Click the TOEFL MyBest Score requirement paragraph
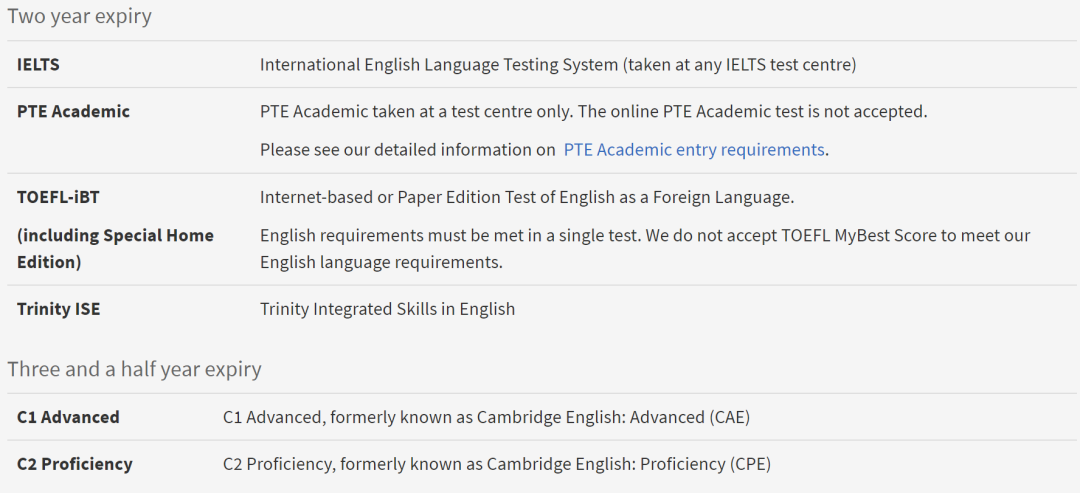This screenshot has width=1080, height=493. [x=645, y=249]
